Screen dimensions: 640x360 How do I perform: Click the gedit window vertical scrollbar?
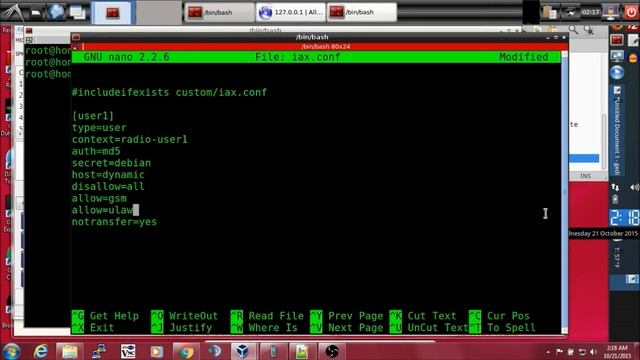tap(604, 141)
